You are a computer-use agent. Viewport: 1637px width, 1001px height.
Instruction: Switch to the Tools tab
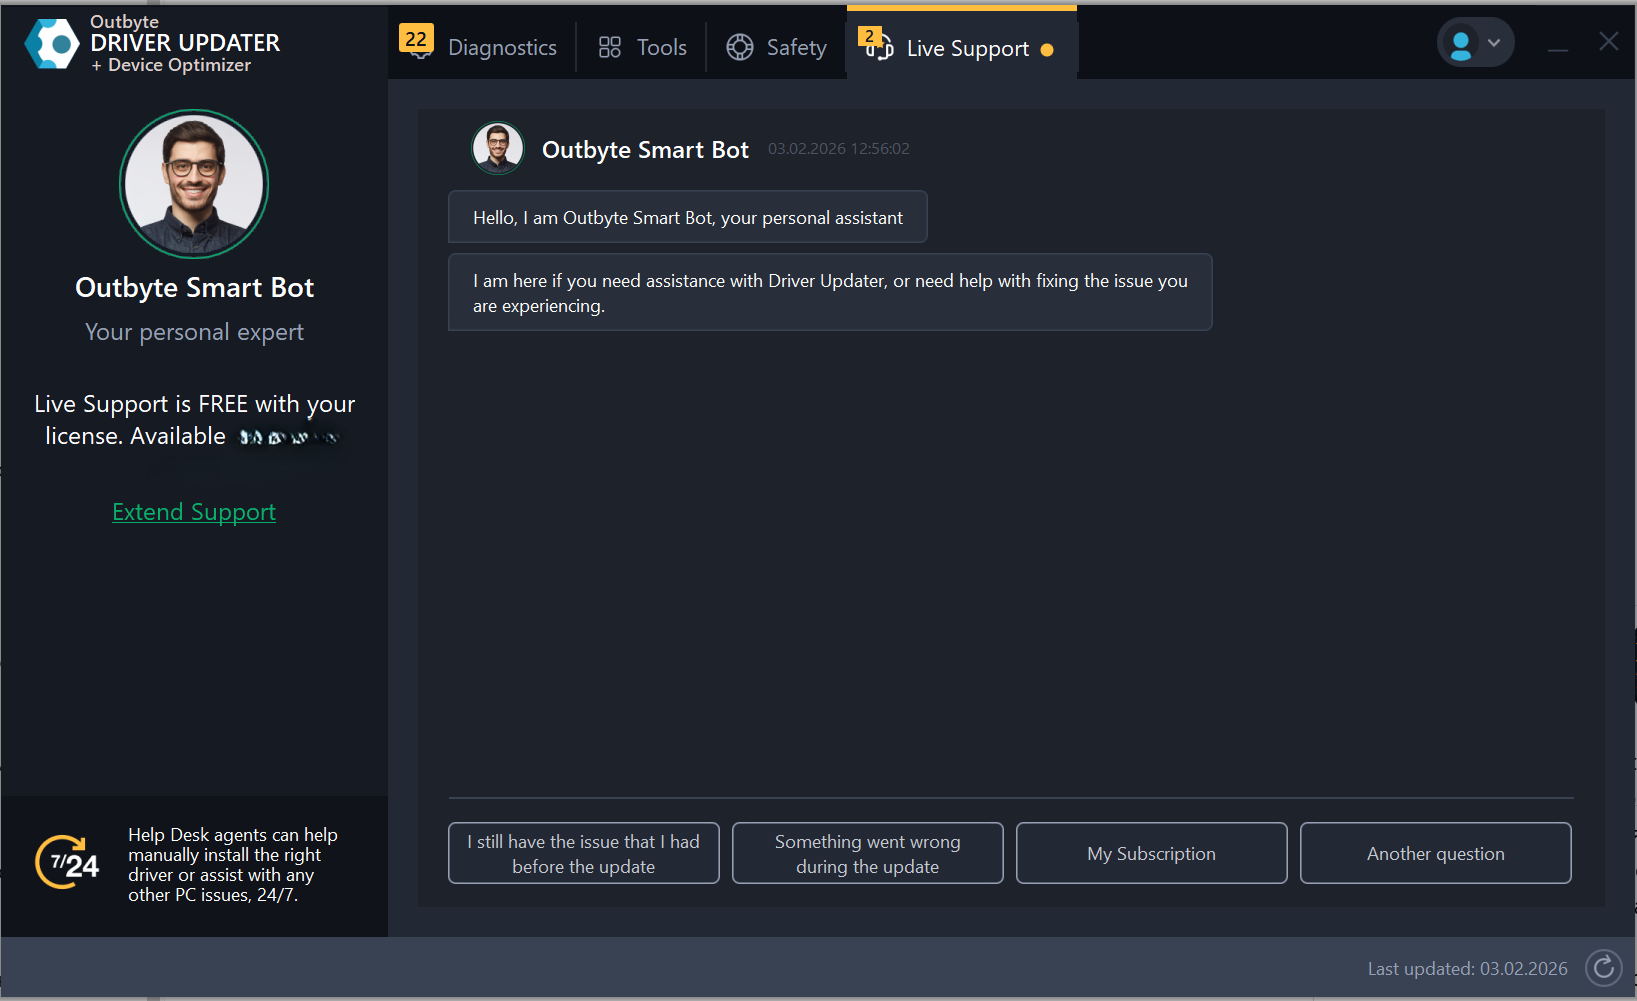(661, 48)
